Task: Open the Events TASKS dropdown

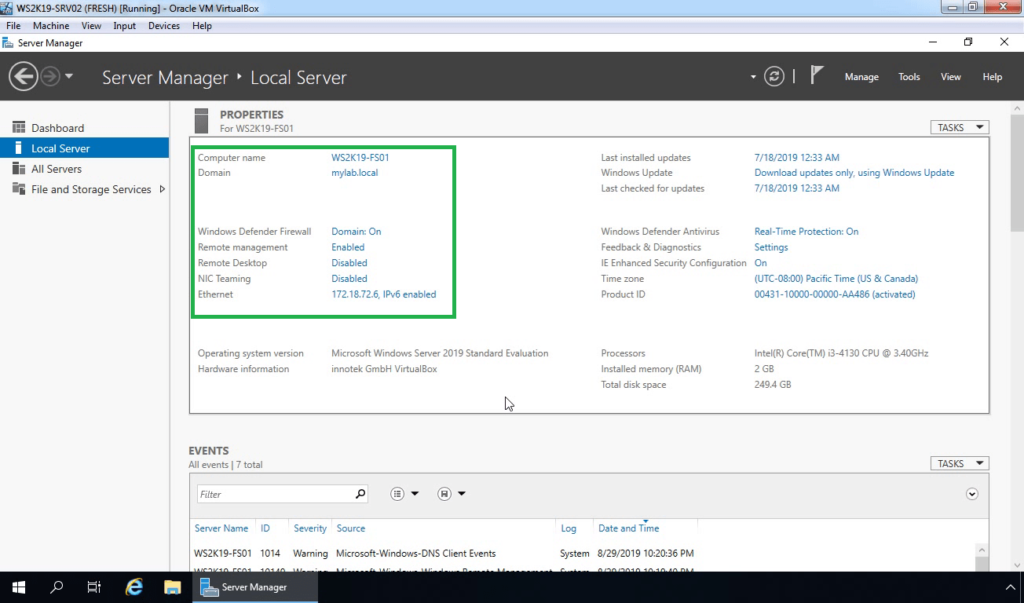Action: pyautogui.click(x=959, y=463)
